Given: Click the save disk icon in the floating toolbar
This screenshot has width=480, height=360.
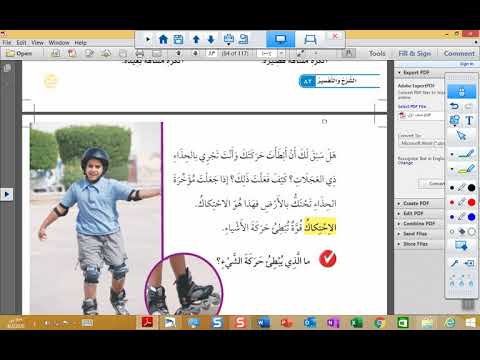Looking at the screenshot, I should pyautogui.click(x=178, y=39).
